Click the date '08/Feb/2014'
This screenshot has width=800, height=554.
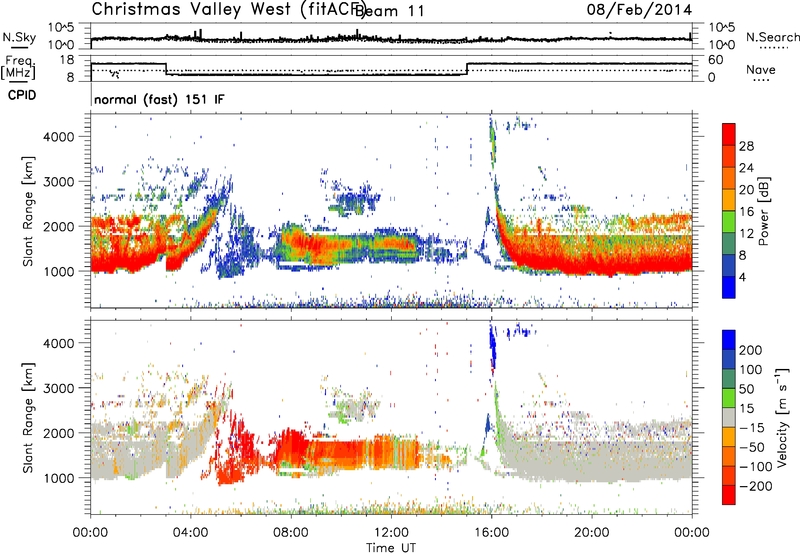639,10
